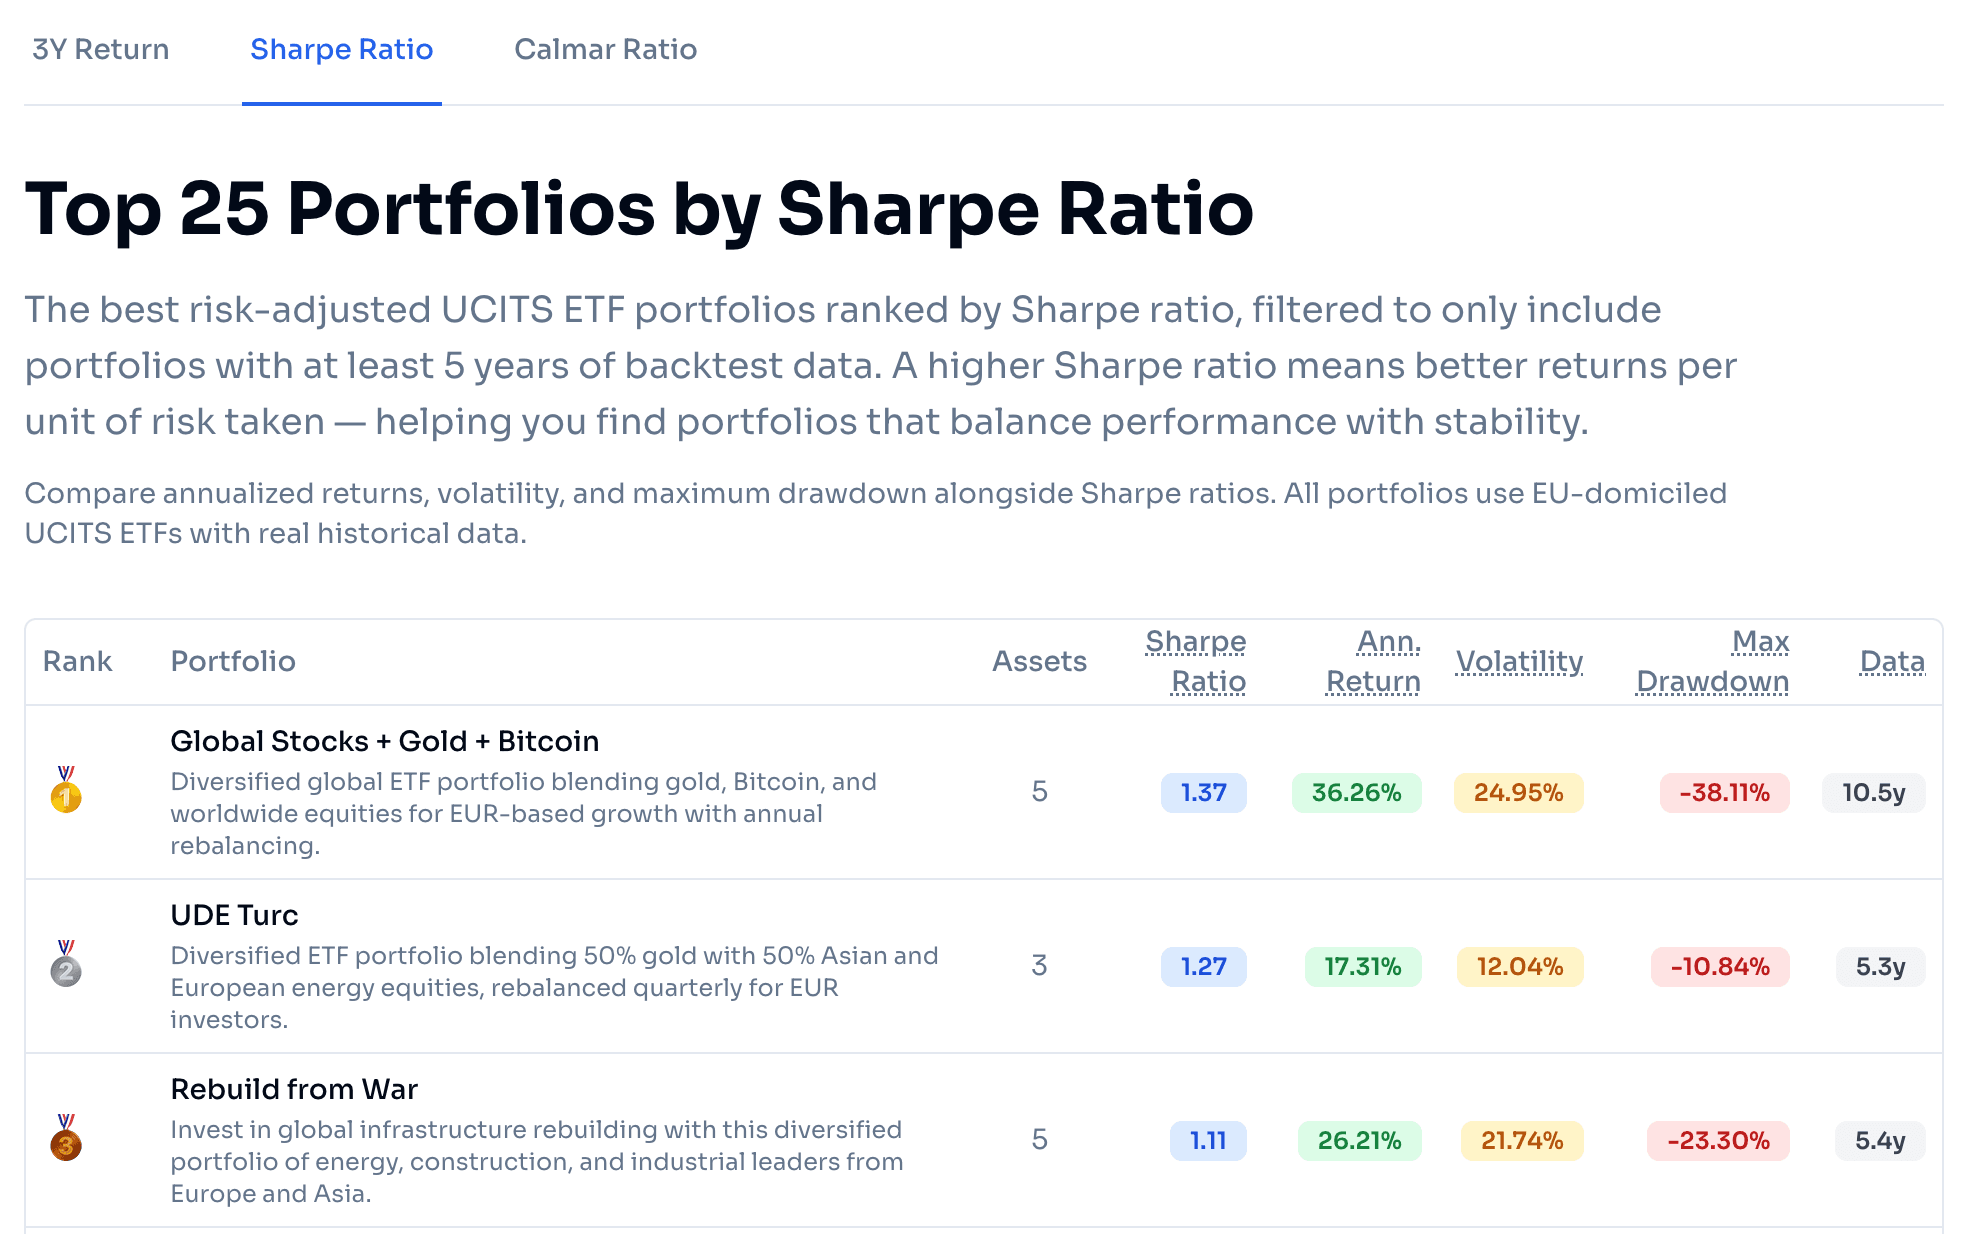Screen dimensions: 1974x1234
Task: Select the UDE Turc portfolio name
Action: (x=235, y=914)
